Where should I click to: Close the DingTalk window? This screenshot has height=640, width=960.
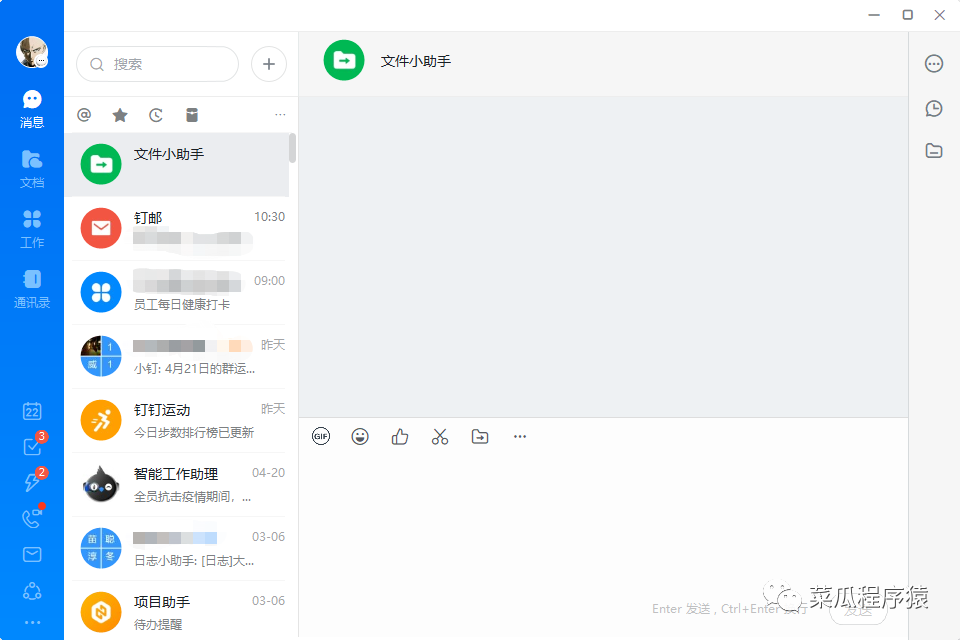point(940,15)
